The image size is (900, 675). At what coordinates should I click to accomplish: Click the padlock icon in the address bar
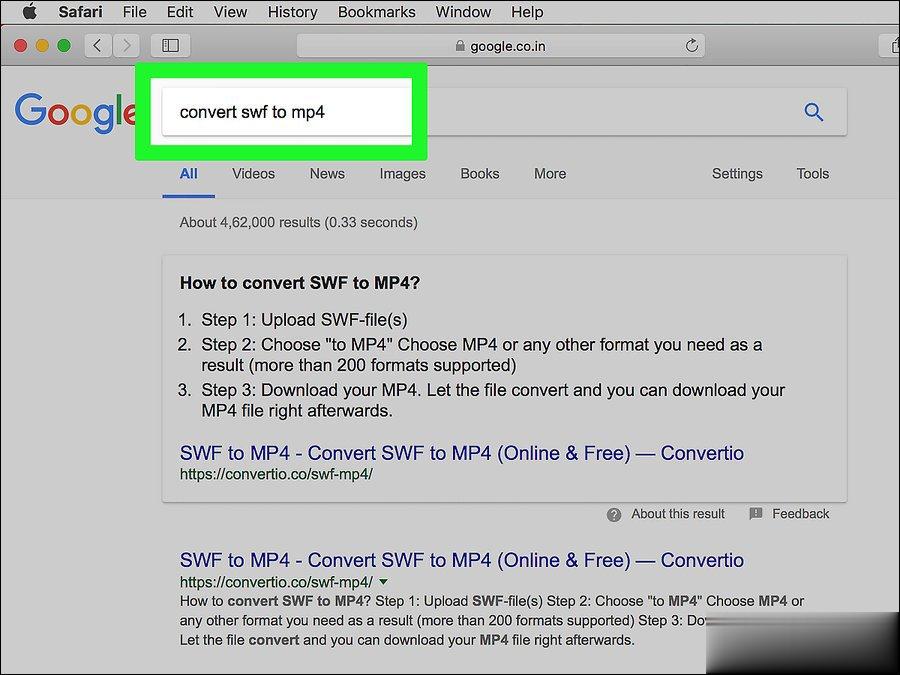pos(460,45)
